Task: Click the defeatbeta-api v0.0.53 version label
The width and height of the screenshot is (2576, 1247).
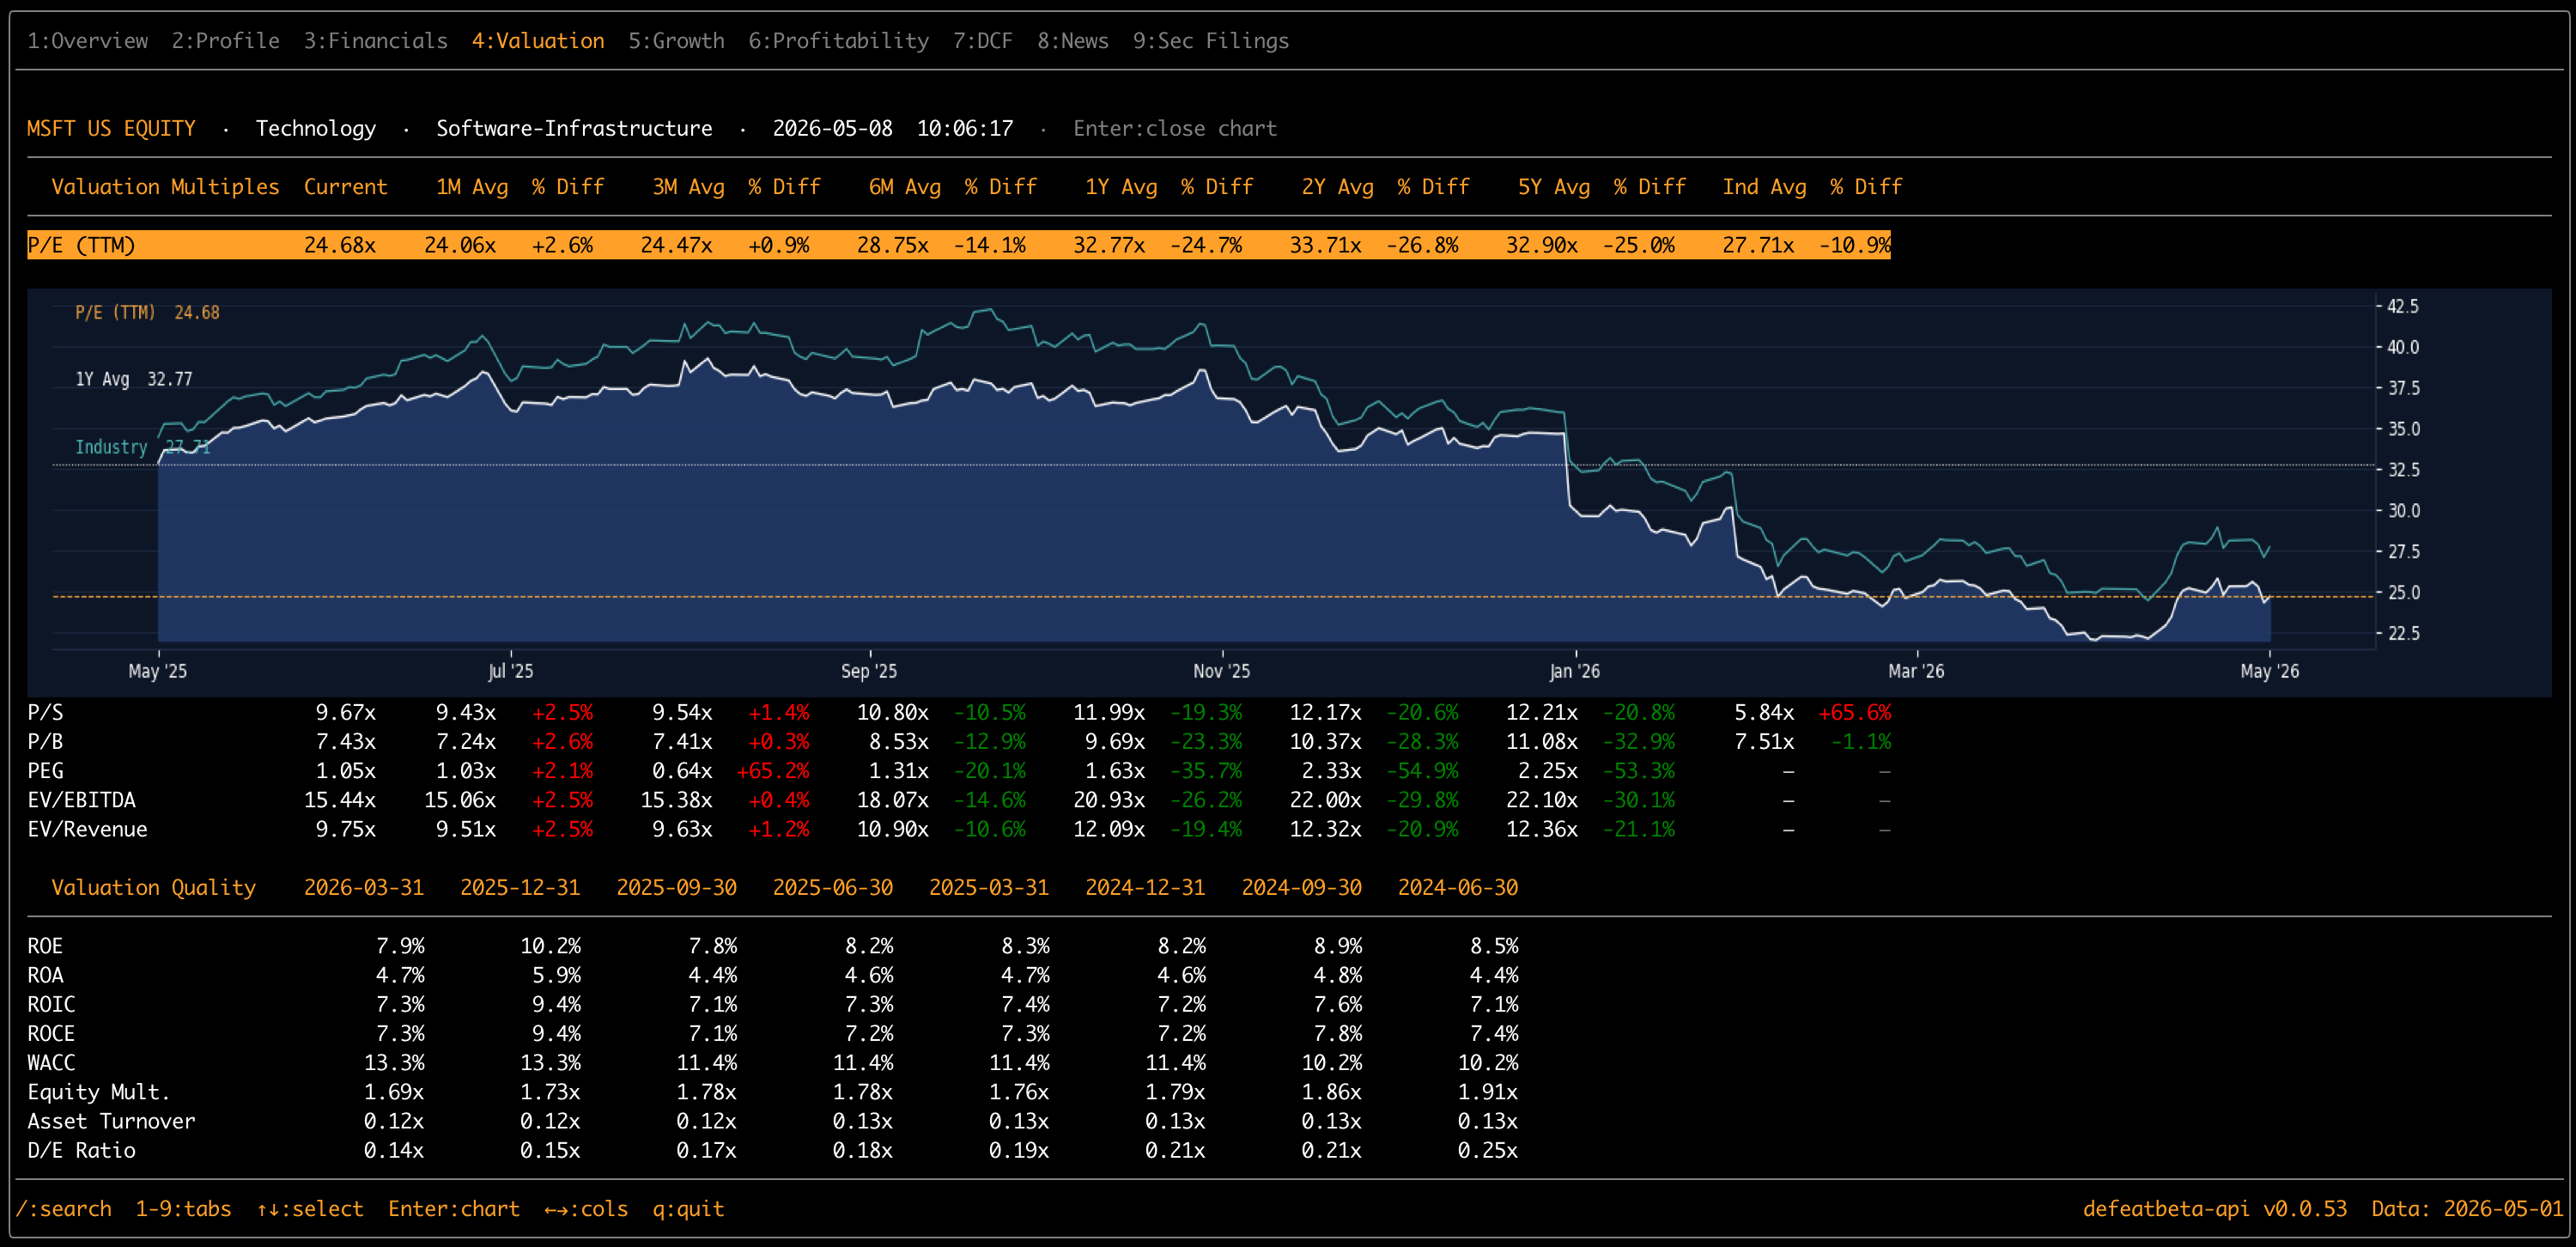Action: click(2214, 1209)
